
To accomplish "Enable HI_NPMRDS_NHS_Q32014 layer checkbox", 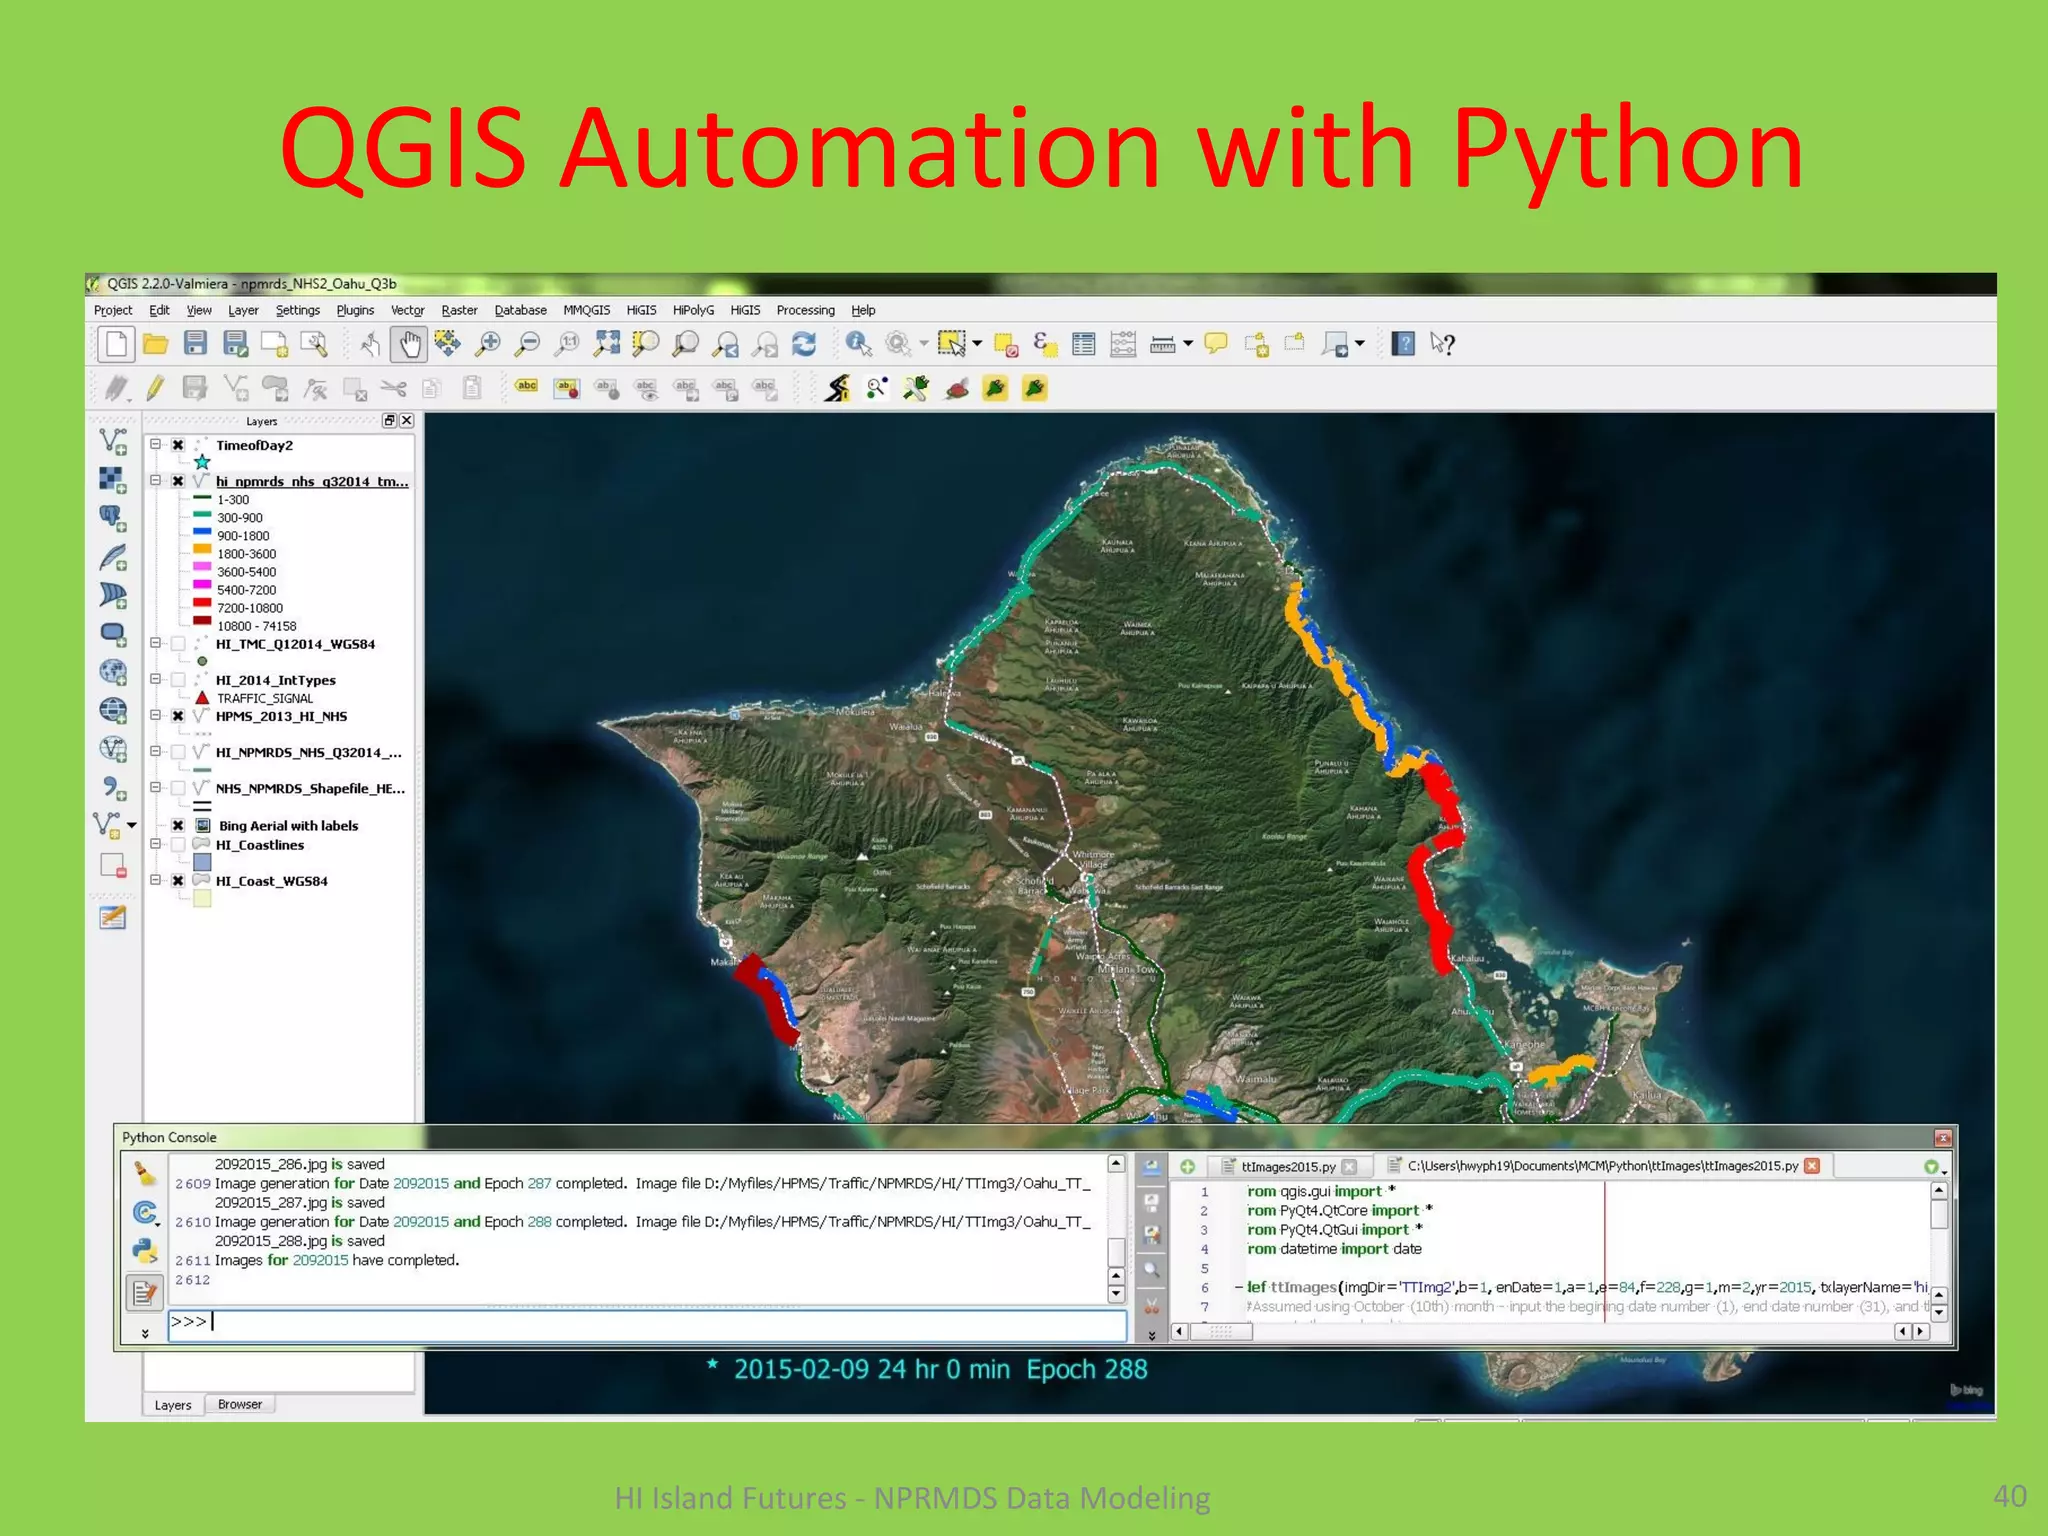I will tap(178, 752).
